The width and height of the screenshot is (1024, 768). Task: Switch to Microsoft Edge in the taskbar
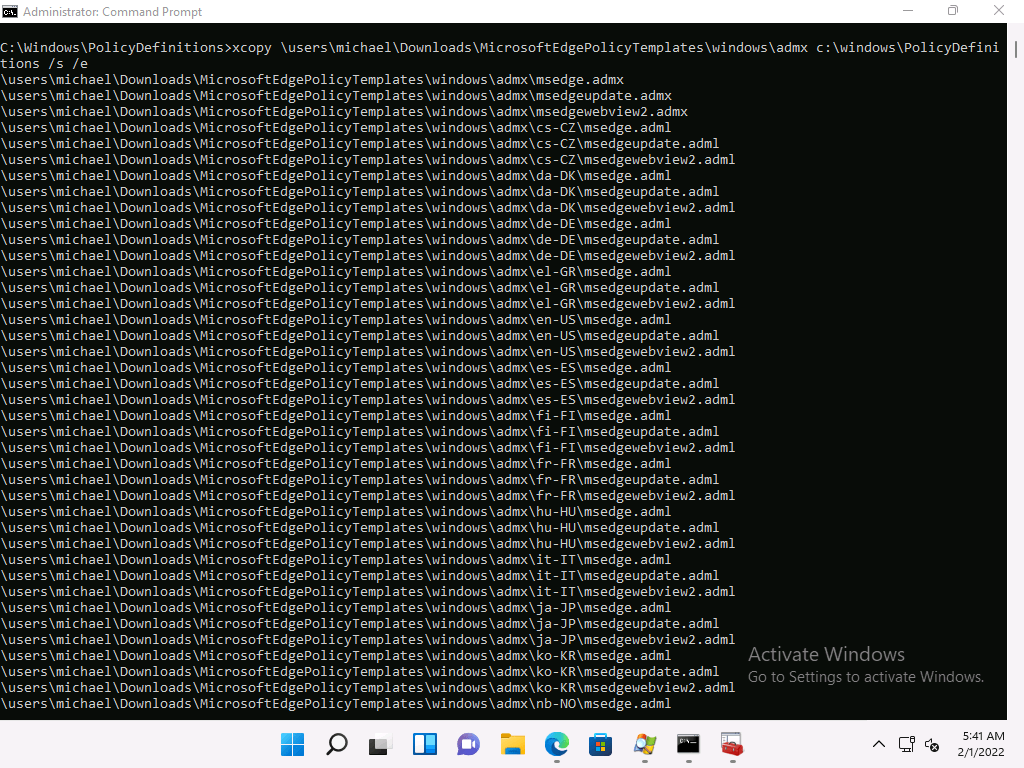click(556, 744)
